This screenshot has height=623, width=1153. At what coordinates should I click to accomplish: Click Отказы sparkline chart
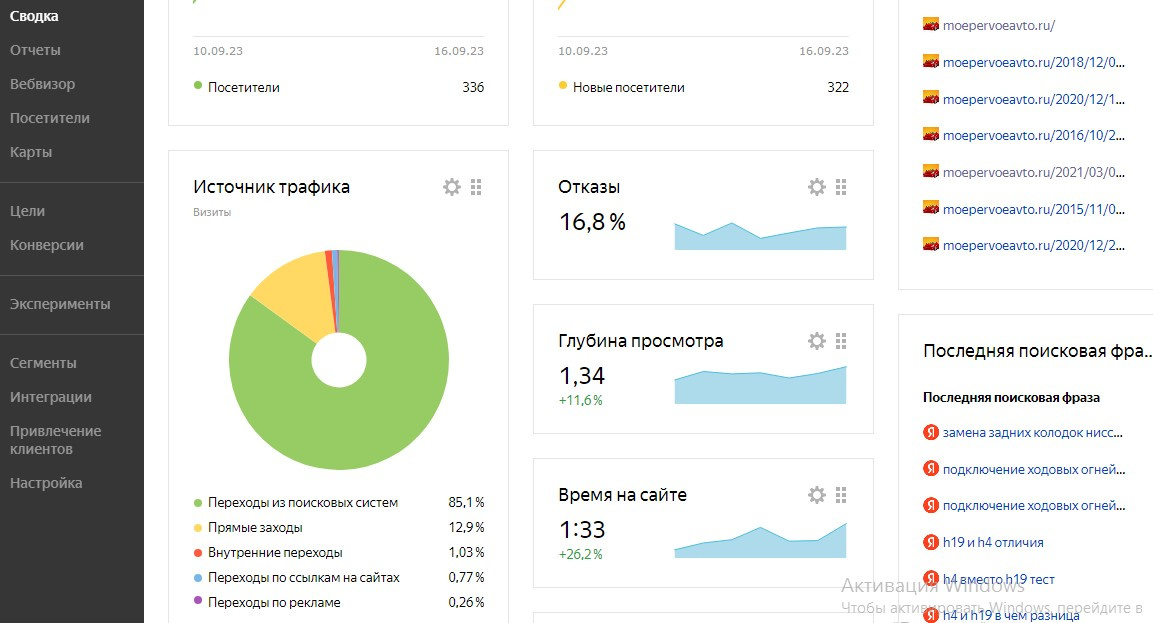[x=760, y=236]
